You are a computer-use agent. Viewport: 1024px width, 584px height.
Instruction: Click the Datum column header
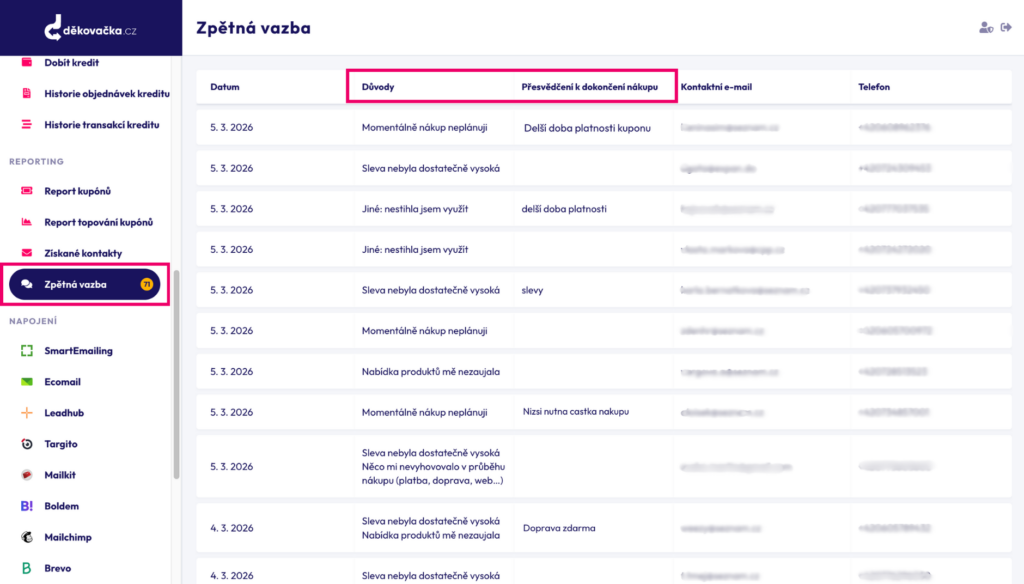(225, 87)
